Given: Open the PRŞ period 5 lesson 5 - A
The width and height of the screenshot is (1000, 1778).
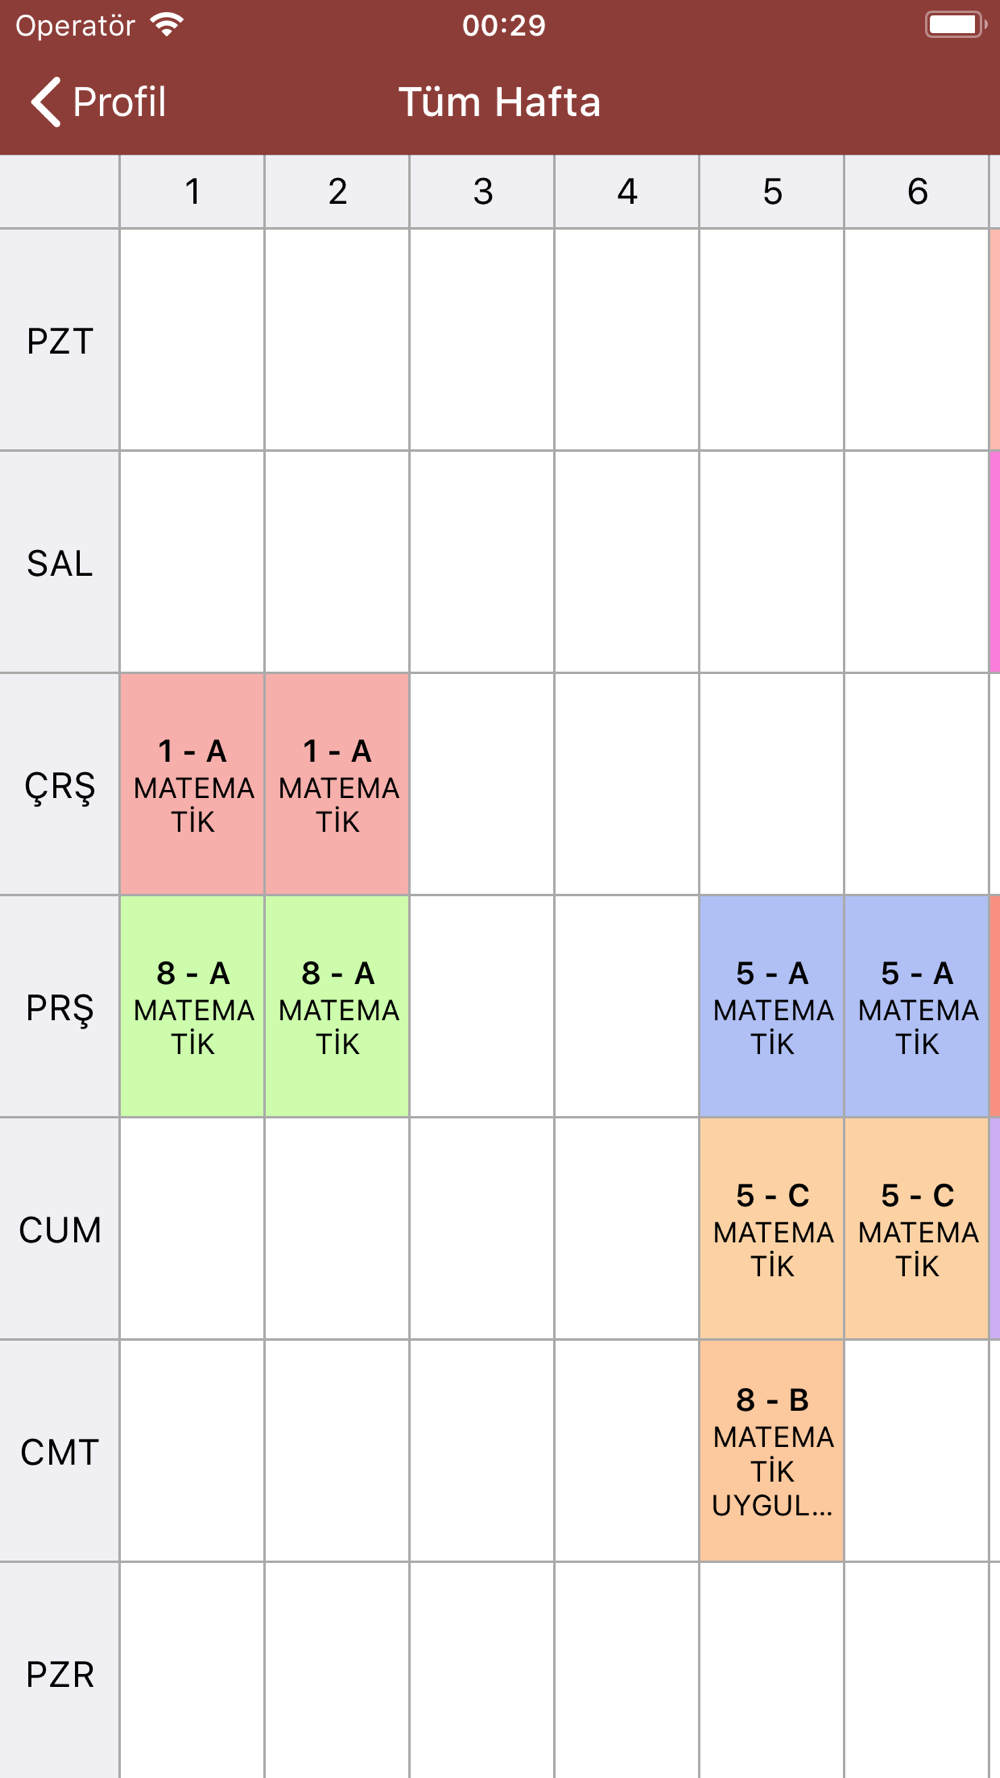Looking at the screenshot, I should point(772,1006).
